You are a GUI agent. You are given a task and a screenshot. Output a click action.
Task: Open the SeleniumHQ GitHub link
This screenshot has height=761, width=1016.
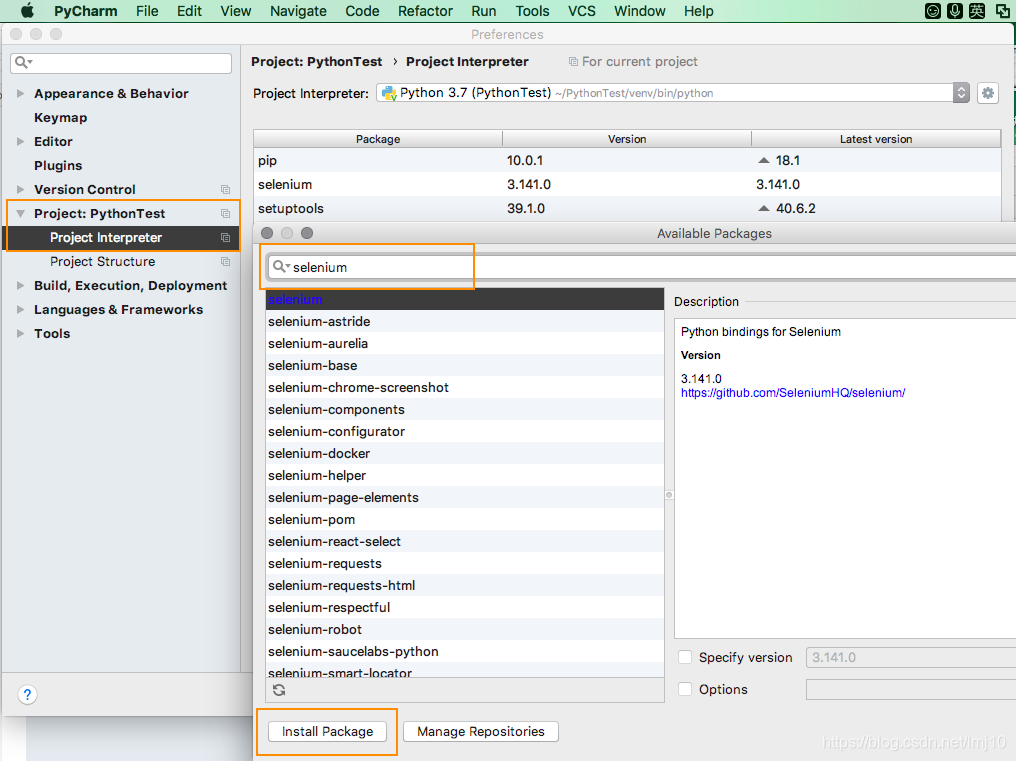793,393
